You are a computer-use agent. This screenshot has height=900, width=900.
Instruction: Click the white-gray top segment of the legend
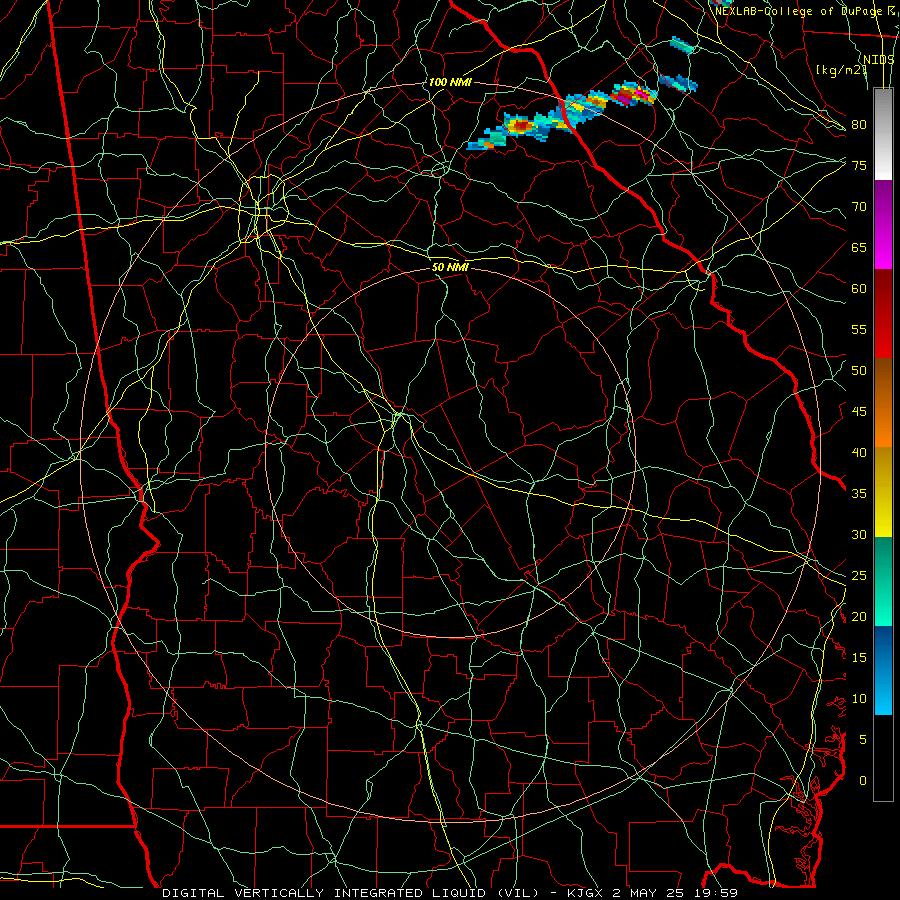[x=883, y=134]
